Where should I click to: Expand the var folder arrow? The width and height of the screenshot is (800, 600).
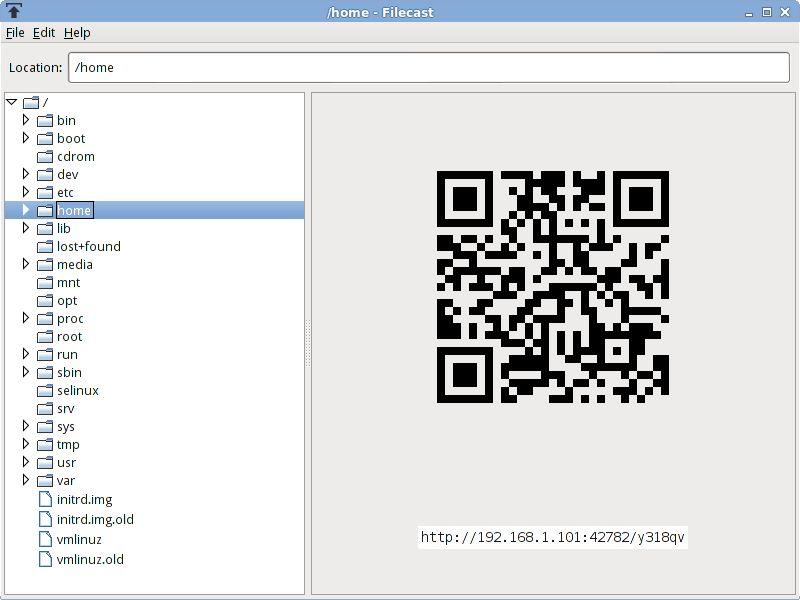(x=26, y=480)
